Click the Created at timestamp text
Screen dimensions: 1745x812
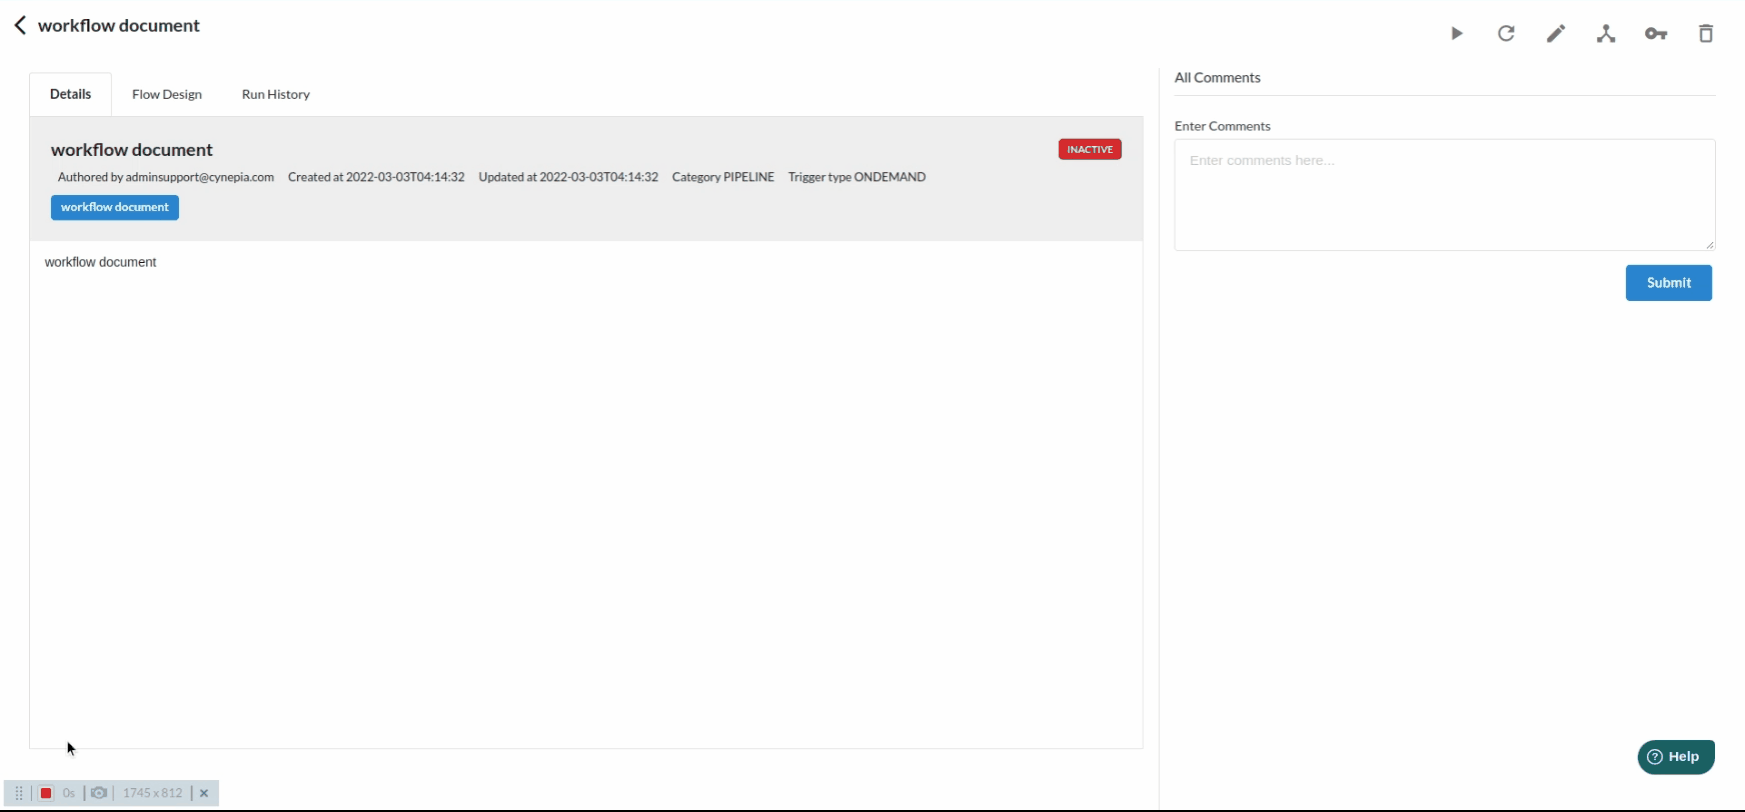pos(376,177)
